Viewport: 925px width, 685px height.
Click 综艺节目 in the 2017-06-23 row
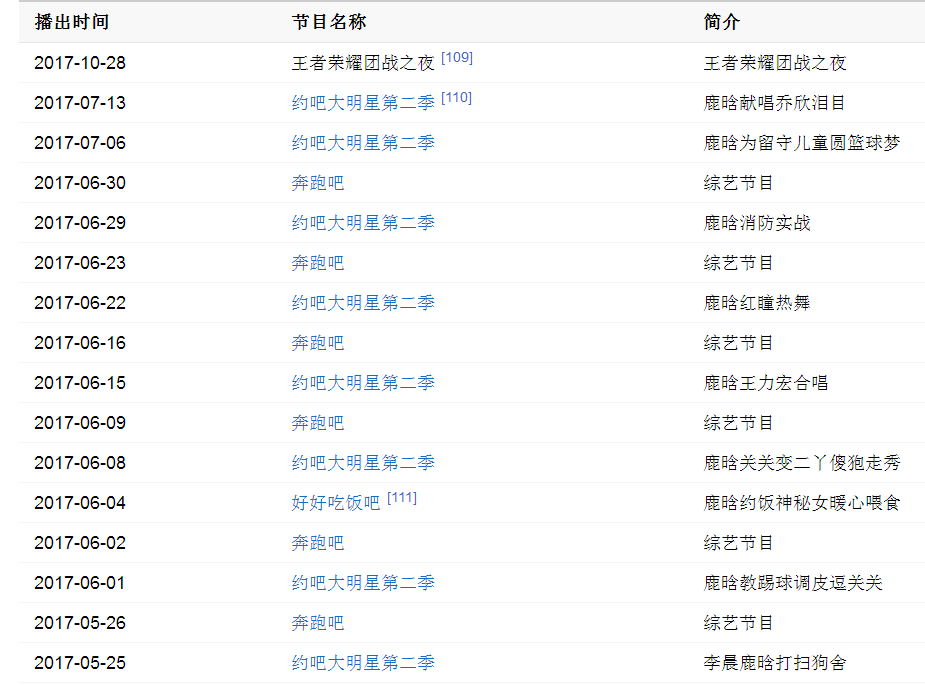tap(739, 263)
